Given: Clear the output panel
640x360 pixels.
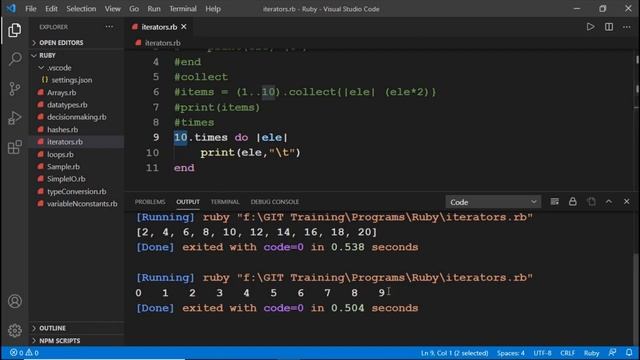Looking at the screenshot, I should tap(554, 202).
